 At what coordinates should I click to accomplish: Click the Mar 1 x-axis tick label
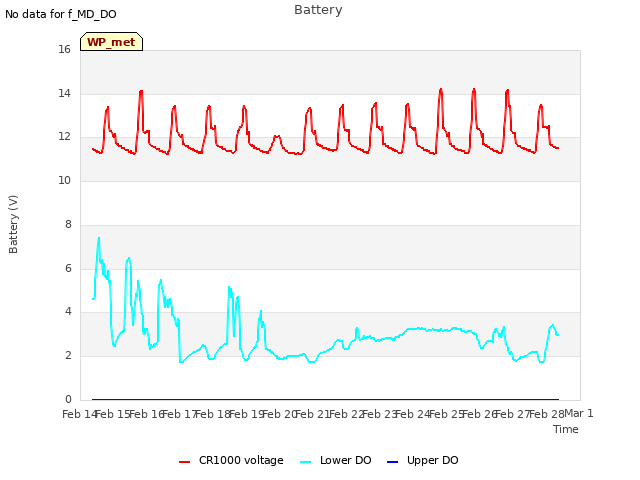[578, 413]
